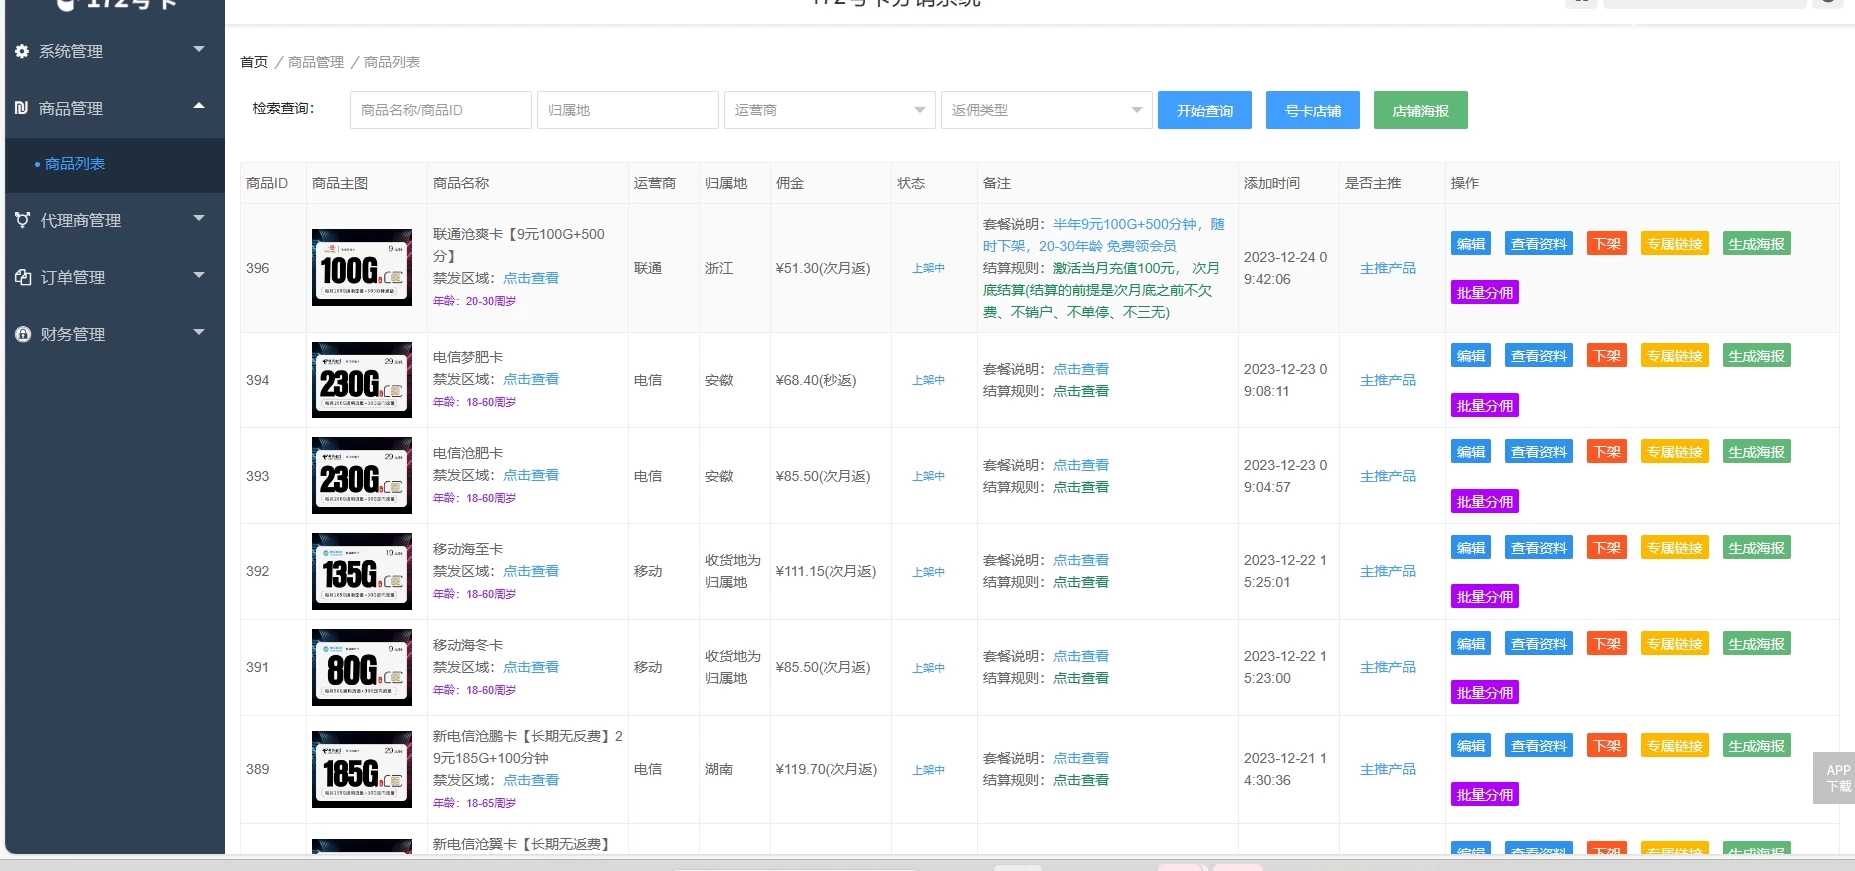The width and height of the screenshot is (1855, 871).
Task: Click 专属链接 for product 389
Action: pyautogui.click(x=1675, y=746)
